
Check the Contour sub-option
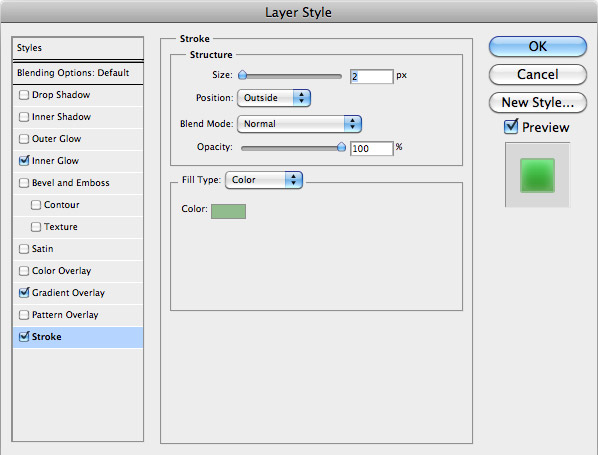click(36, 205)
